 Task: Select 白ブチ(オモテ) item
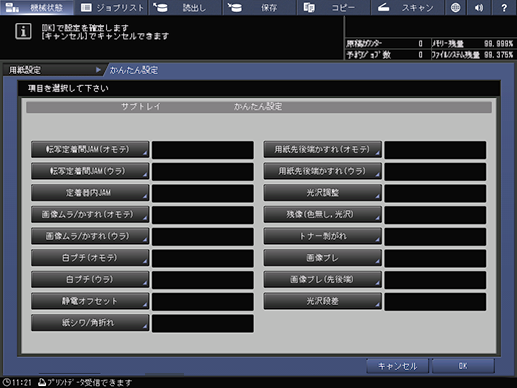pyautogui.click(x=90, y=258)
